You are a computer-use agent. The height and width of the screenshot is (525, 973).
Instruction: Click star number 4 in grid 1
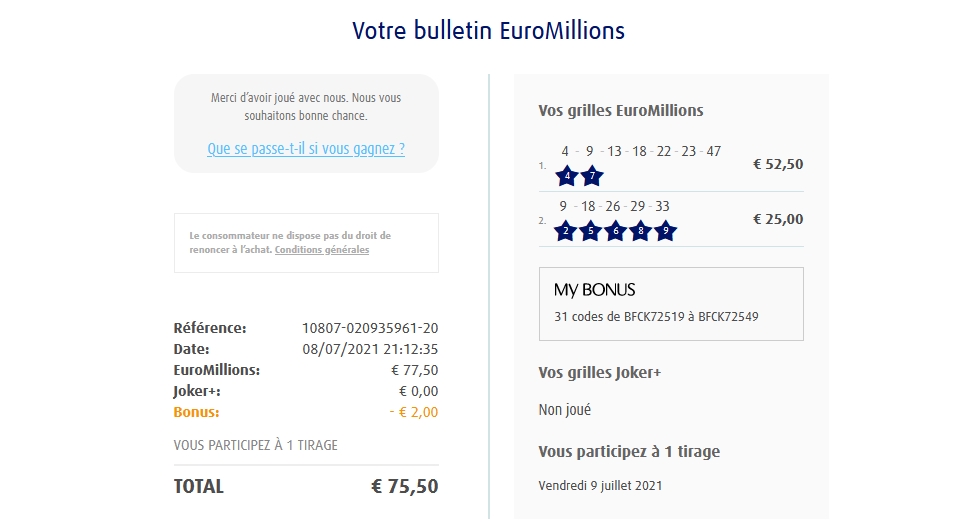click(567, 177)
